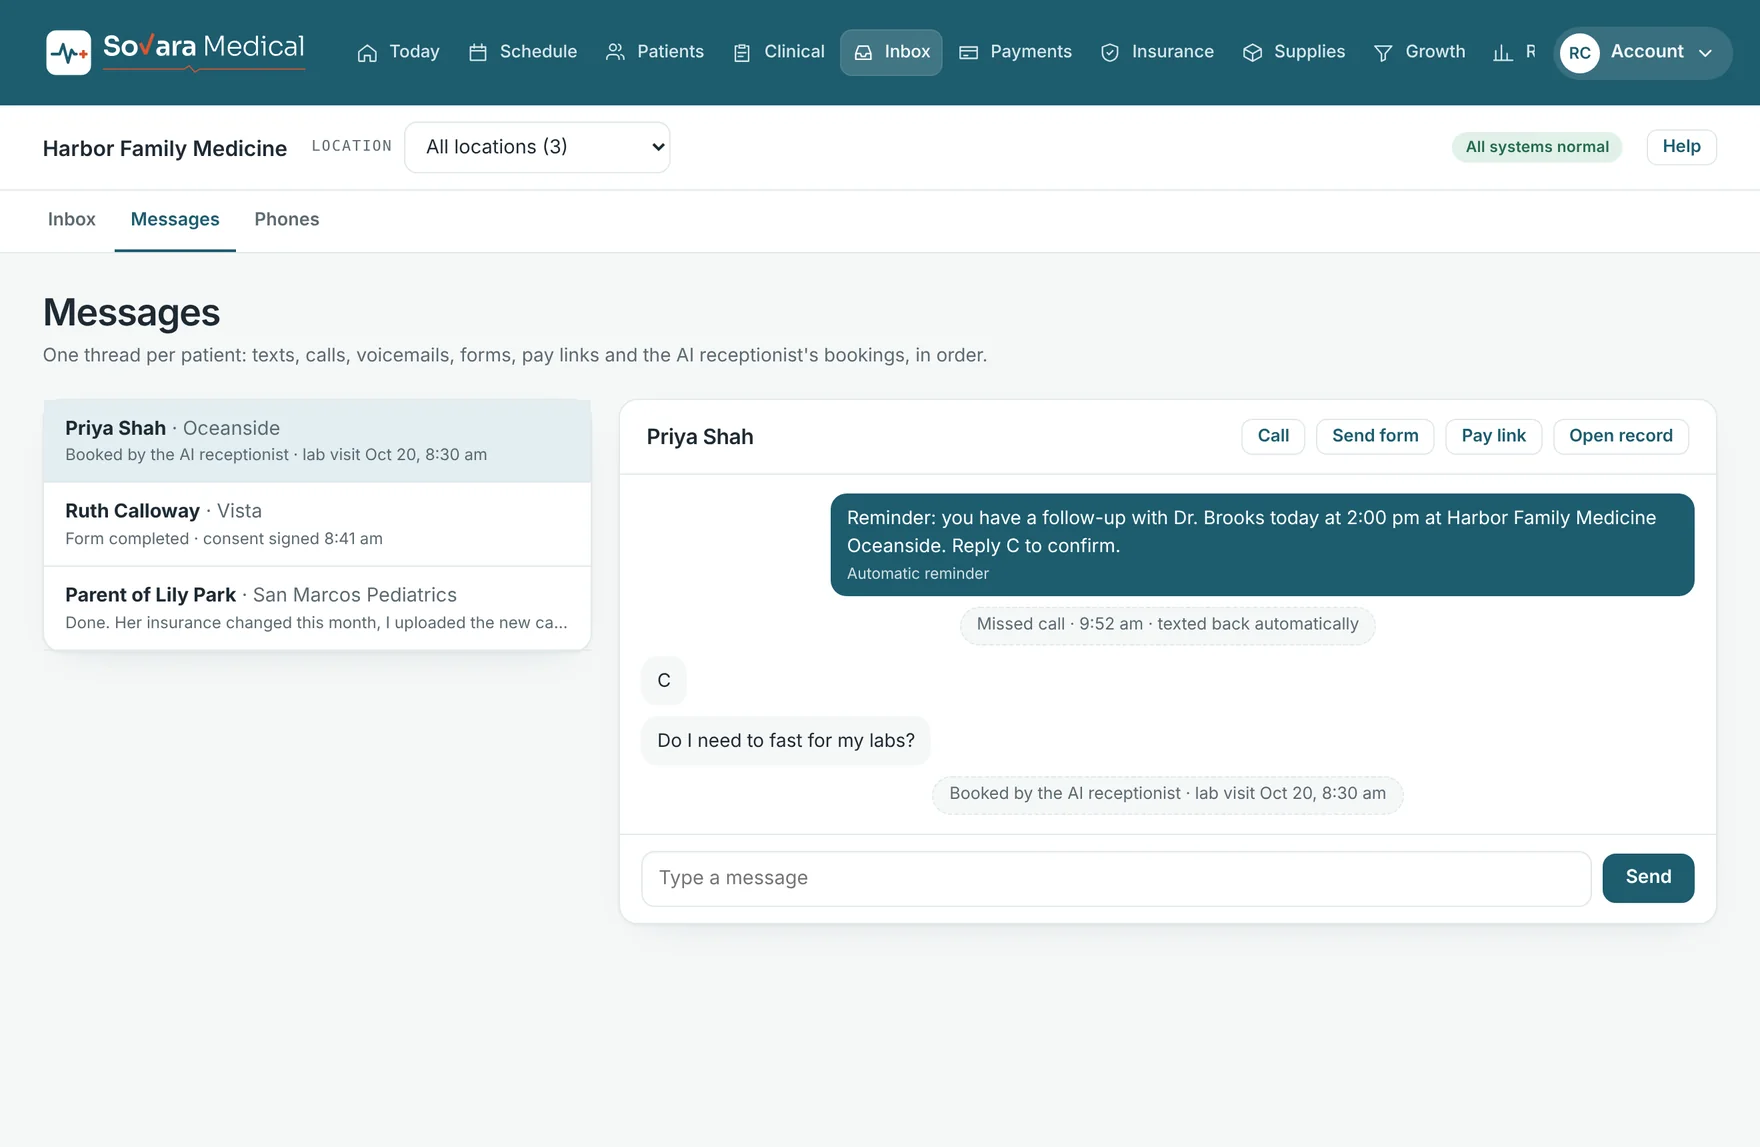This screenshot has width=1760, height=1147.
Task: Select the Parent of Lily Park thread
Action: click(x=317, y=608)
